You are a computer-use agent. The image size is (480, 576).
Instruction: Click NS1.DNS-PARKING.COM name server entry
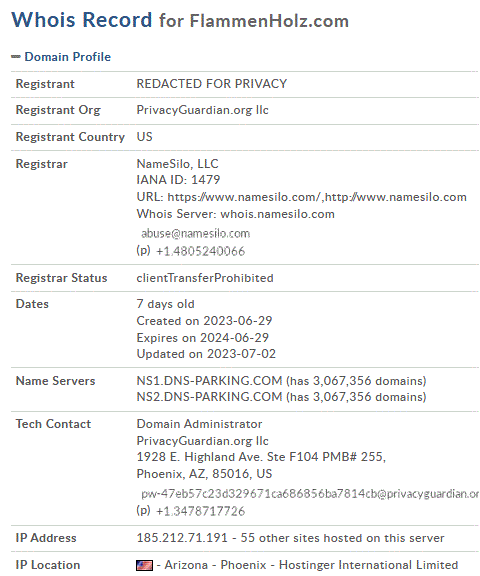209,381
